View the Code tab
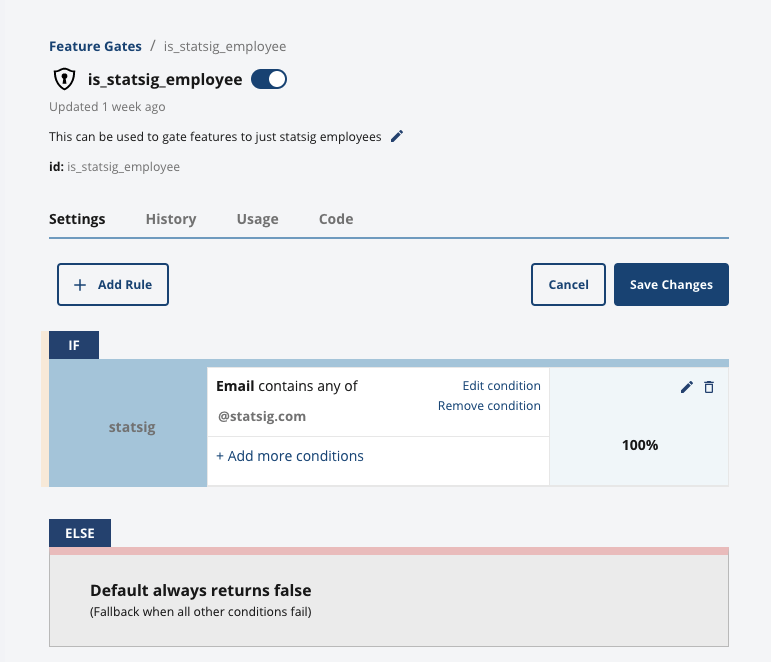This screenshot has height=662, width=771. (336, 219)
